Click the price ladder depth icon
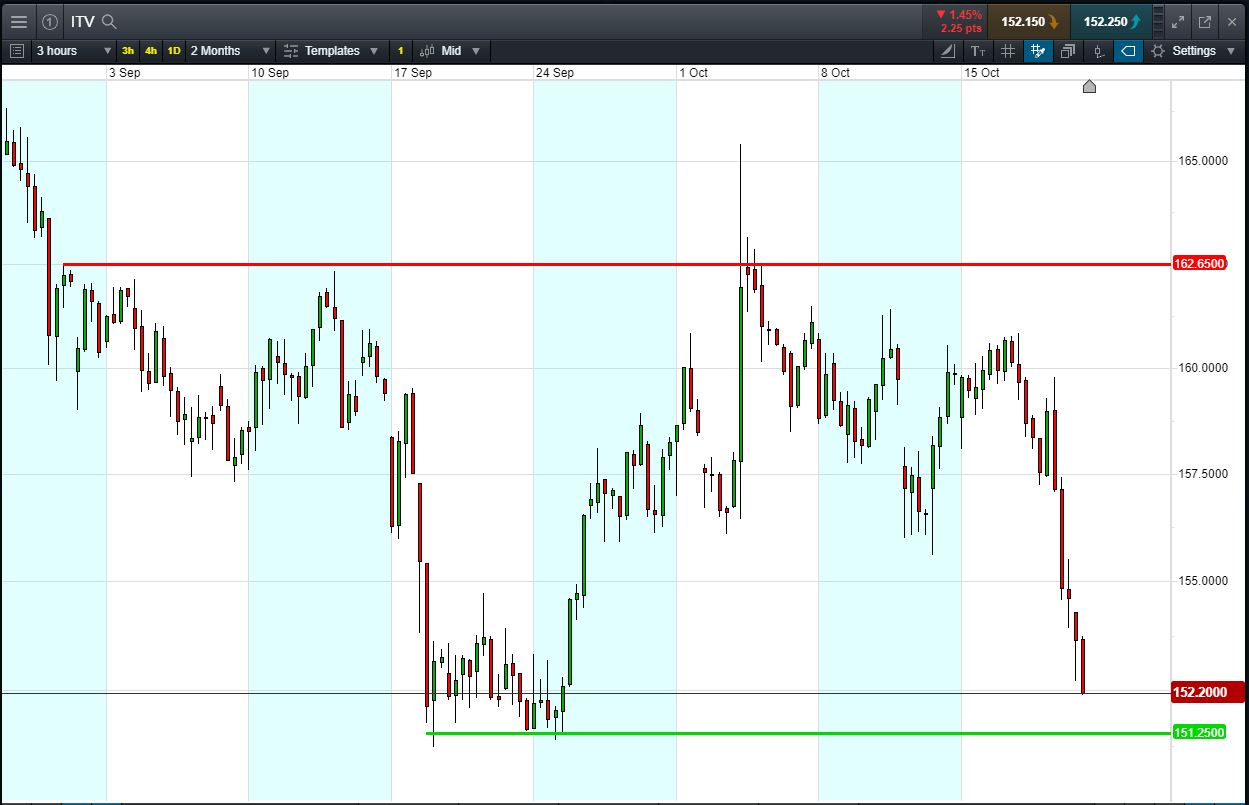This screenshot has width=1249, height=805. (1158, 21)
